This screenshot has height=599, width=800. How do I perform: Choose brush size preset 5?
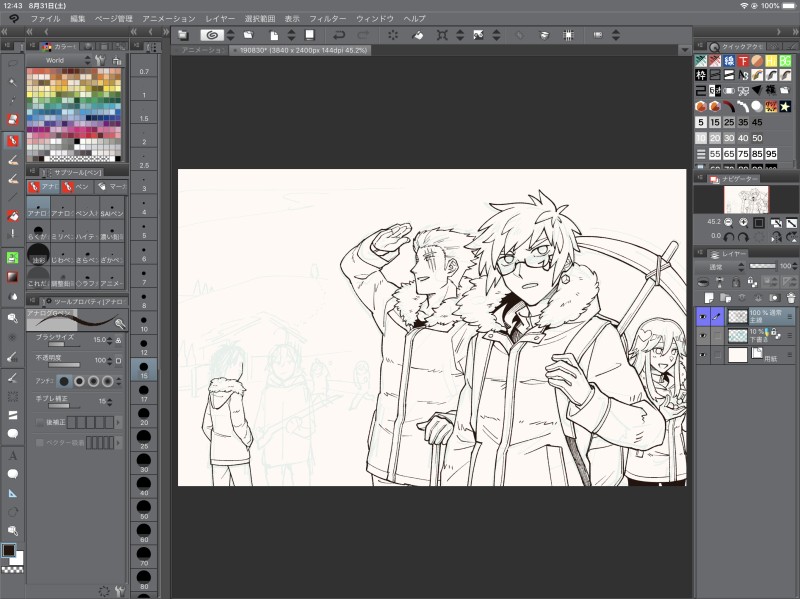coord(144,228)
